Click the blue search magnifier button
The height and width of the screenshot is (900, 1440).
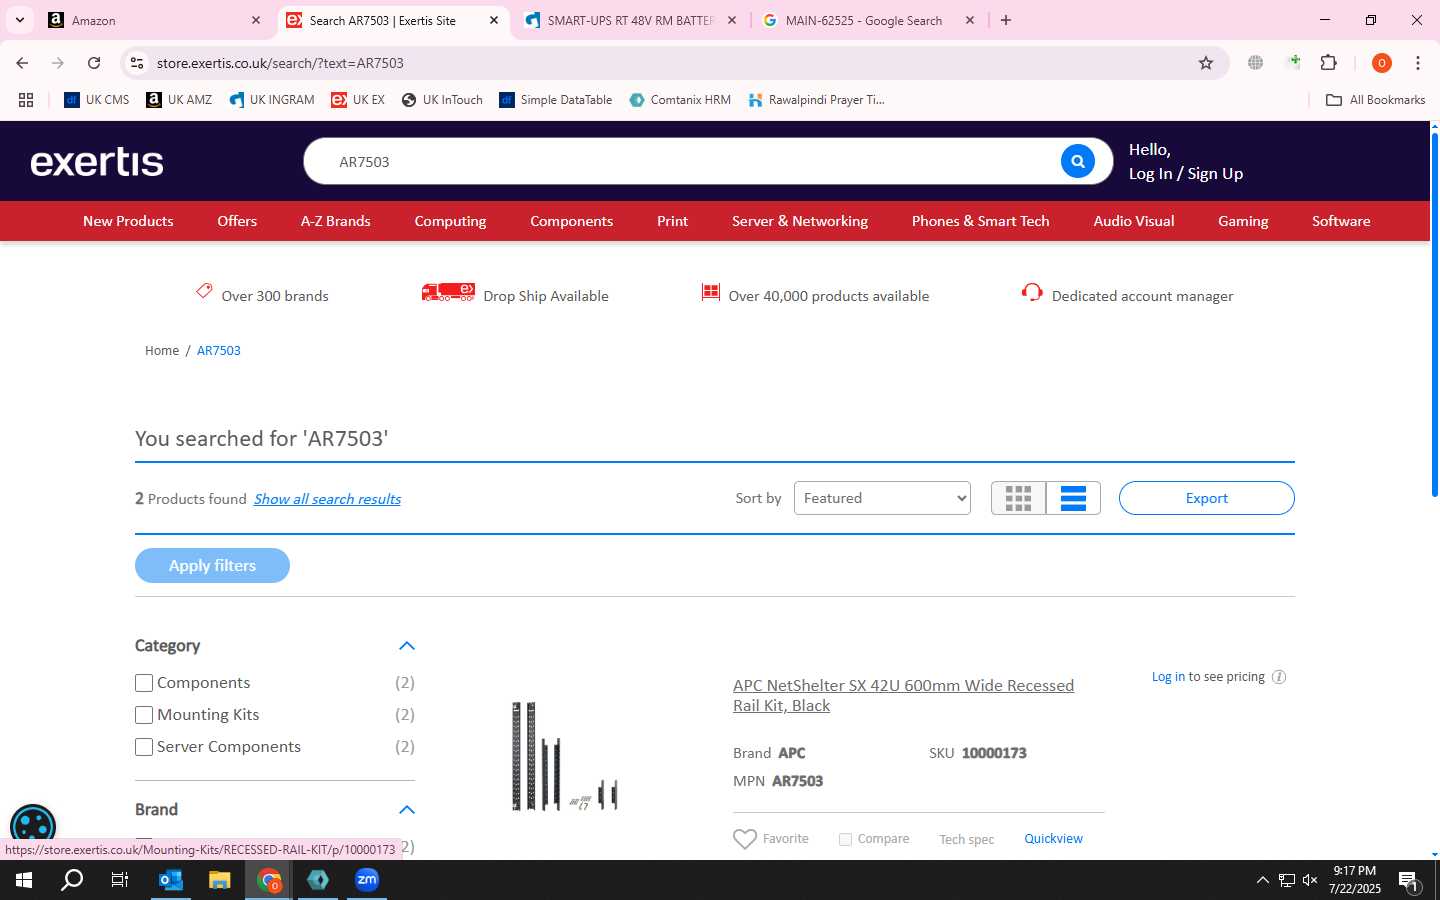coord(1077,161)
